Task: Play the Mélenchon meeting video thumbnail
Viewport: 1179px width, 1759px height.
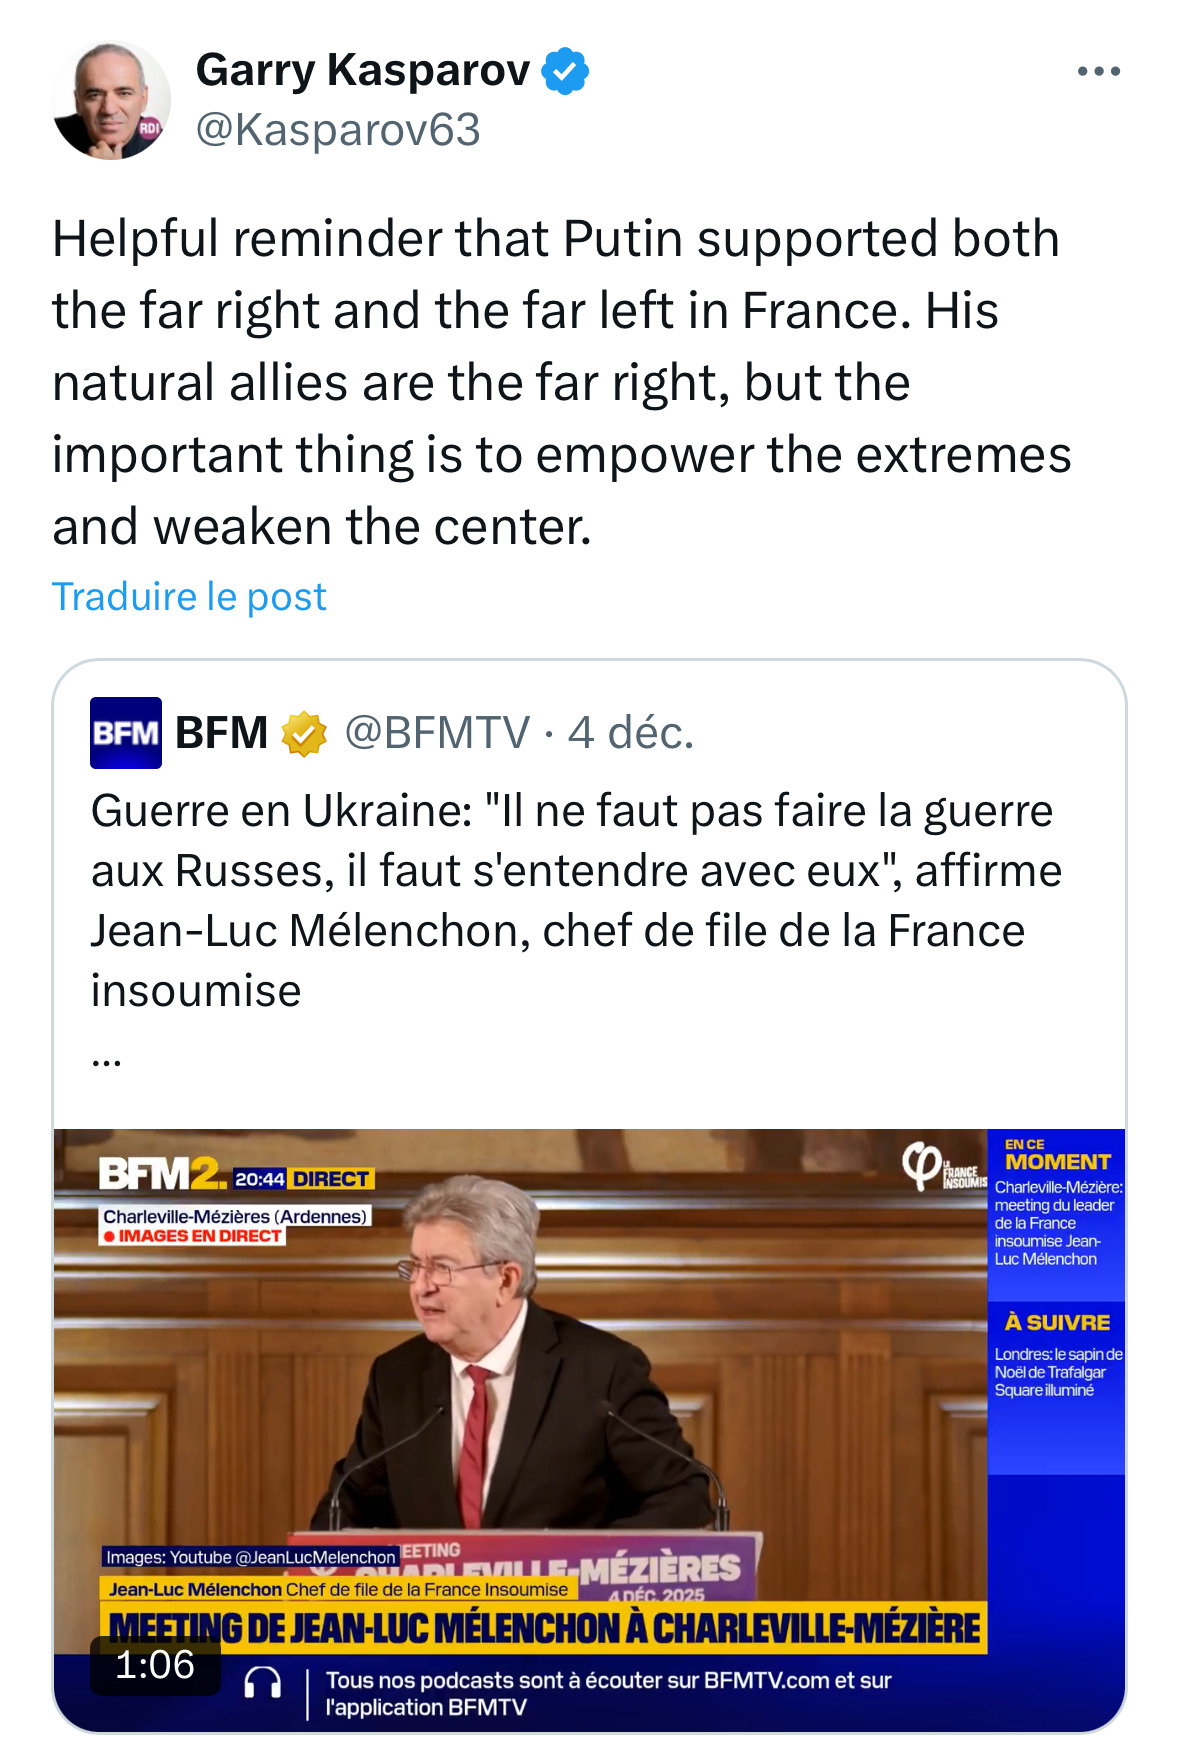Action: (x=520, y=1400)
